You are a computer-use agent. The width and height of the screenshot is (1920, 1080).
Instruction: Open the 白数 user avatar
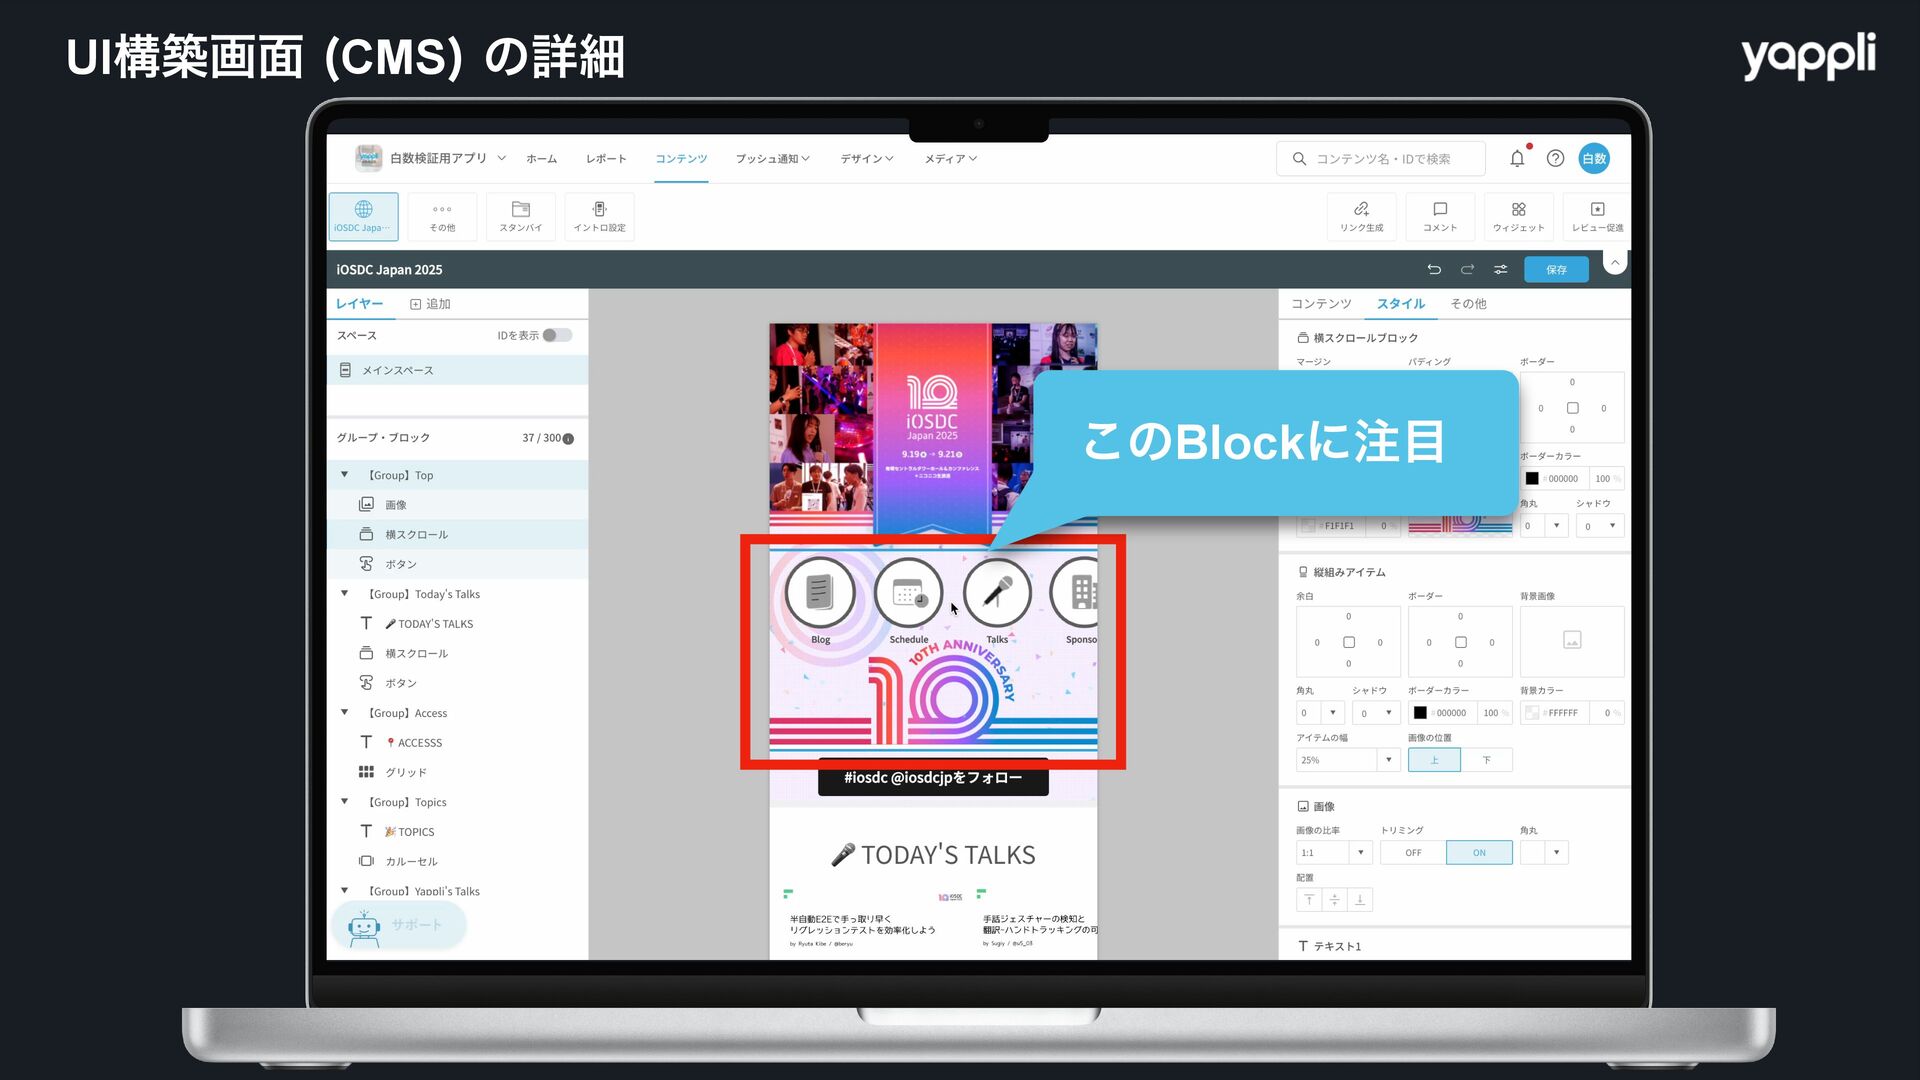[1594, 158]
